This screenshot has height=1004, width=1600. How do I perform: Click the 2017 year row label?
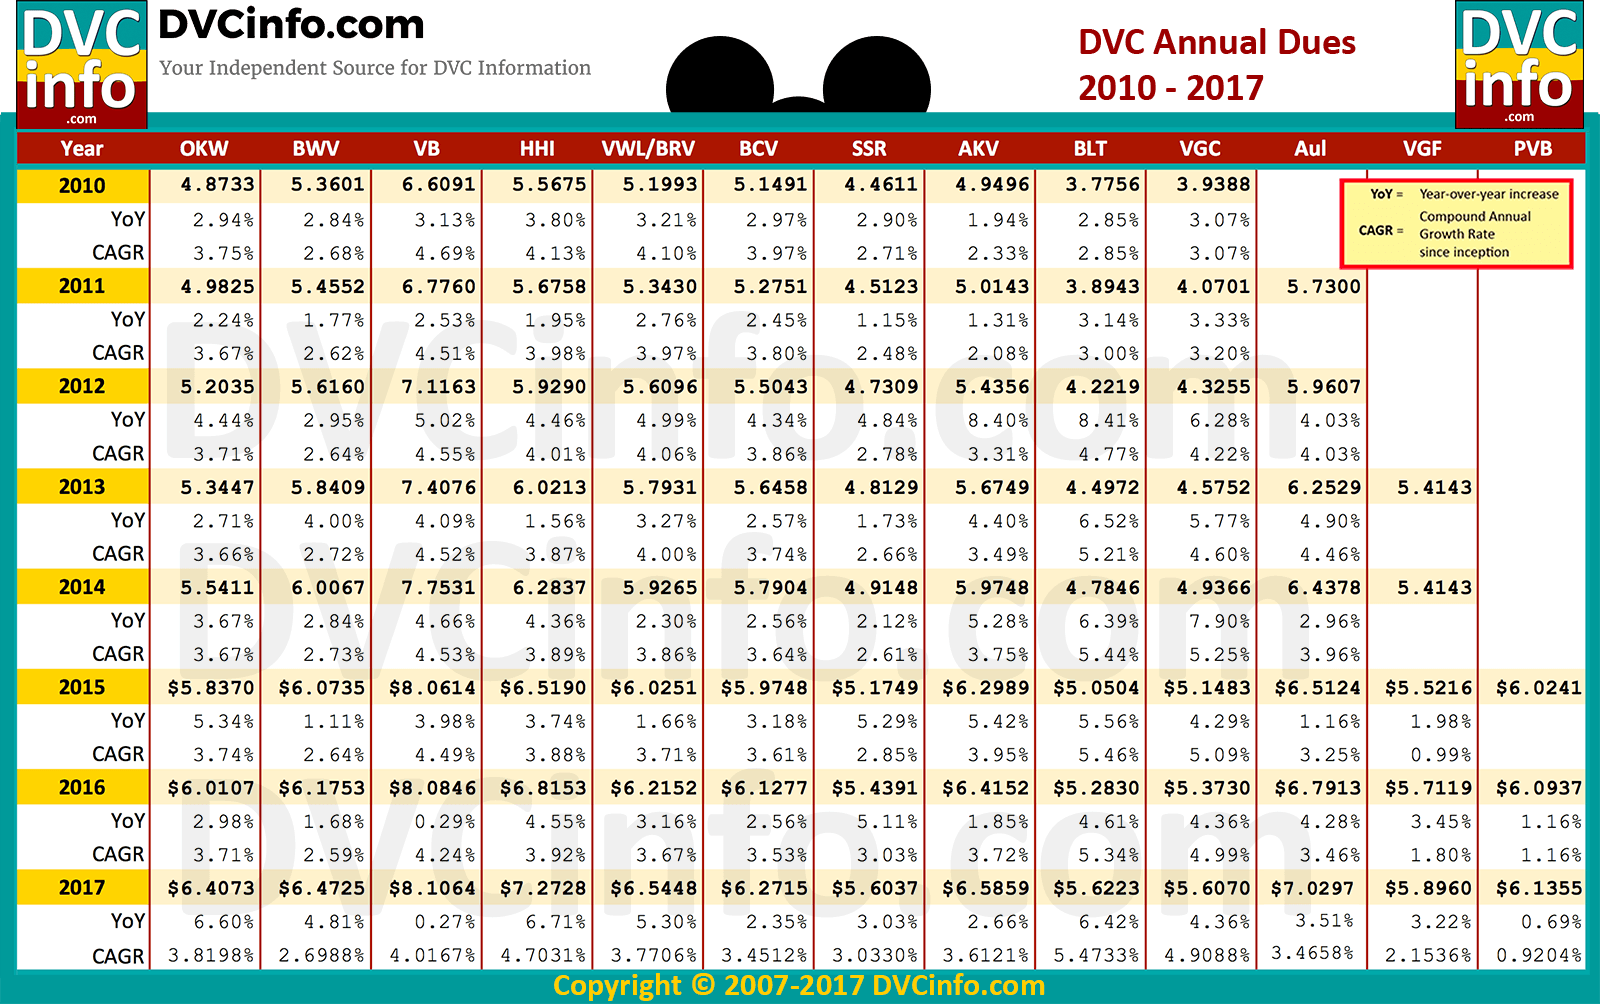click(x=82, y=887)
